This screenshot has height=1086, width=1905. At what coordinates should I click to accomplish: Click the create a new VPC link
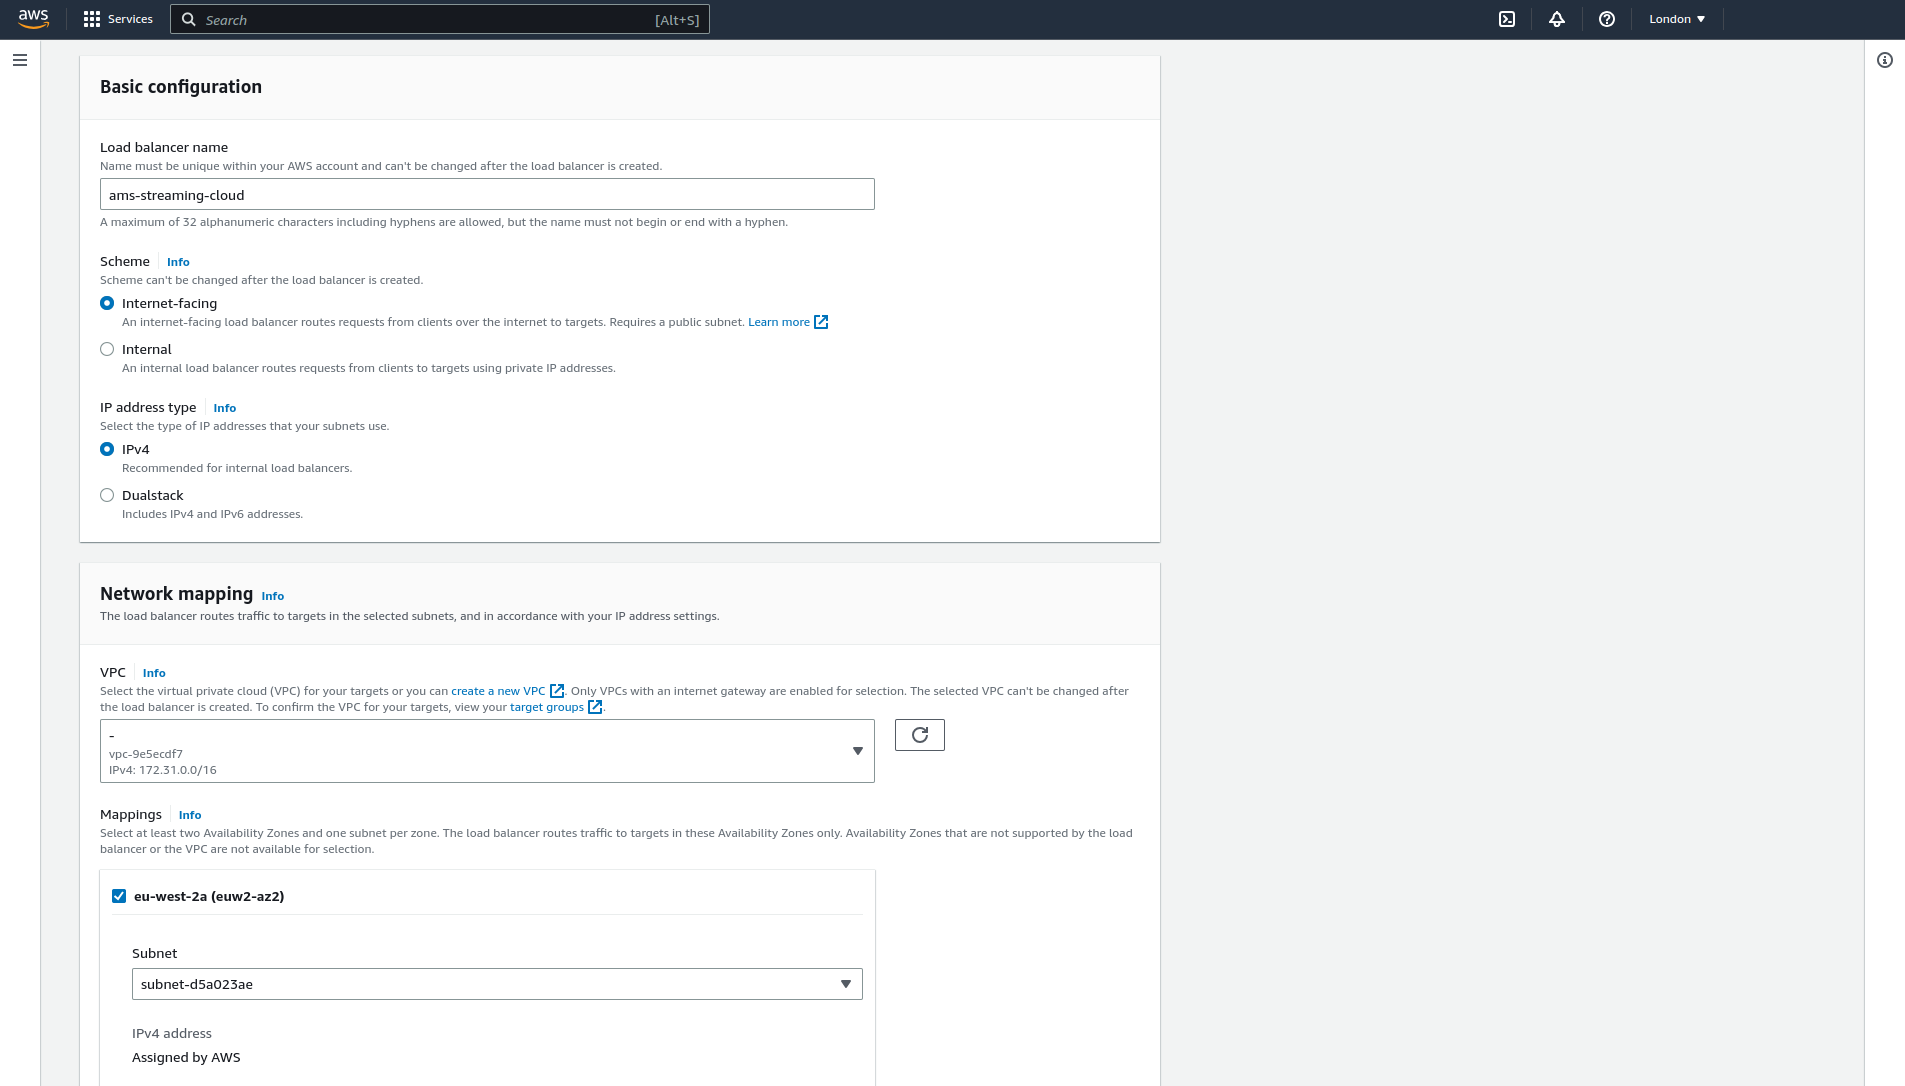(x=498, y=691)
